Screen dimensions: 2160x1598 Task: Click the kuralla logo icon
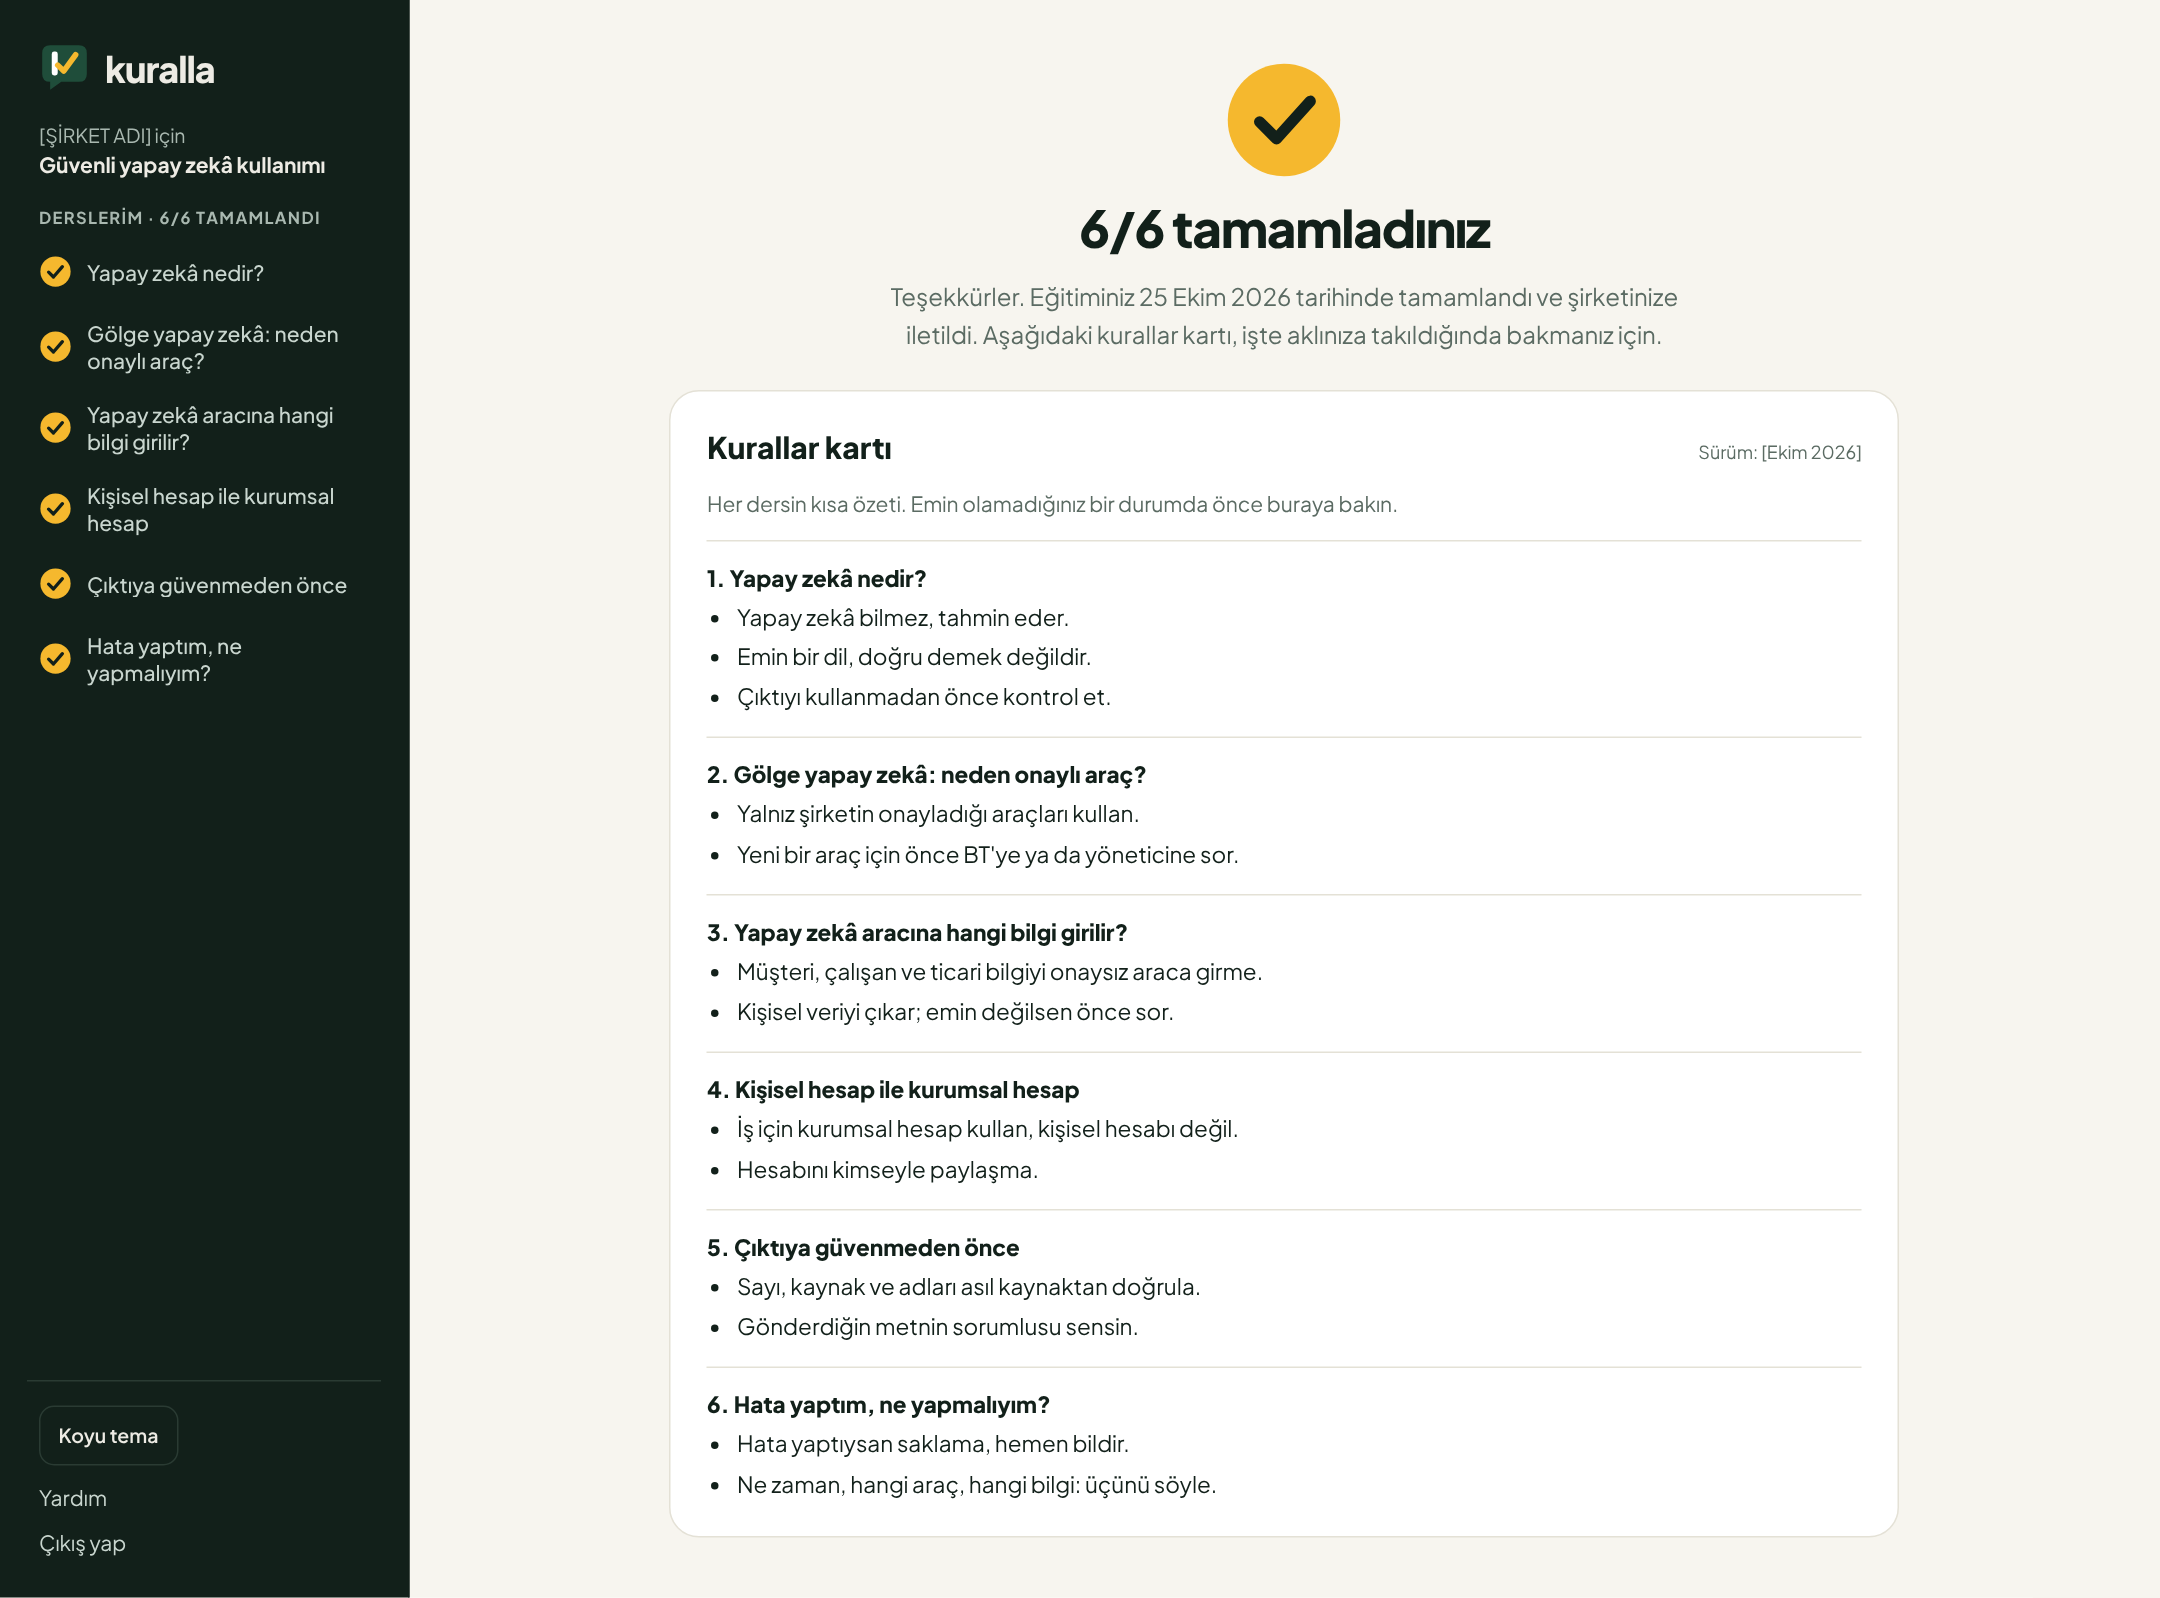point(64,67)
